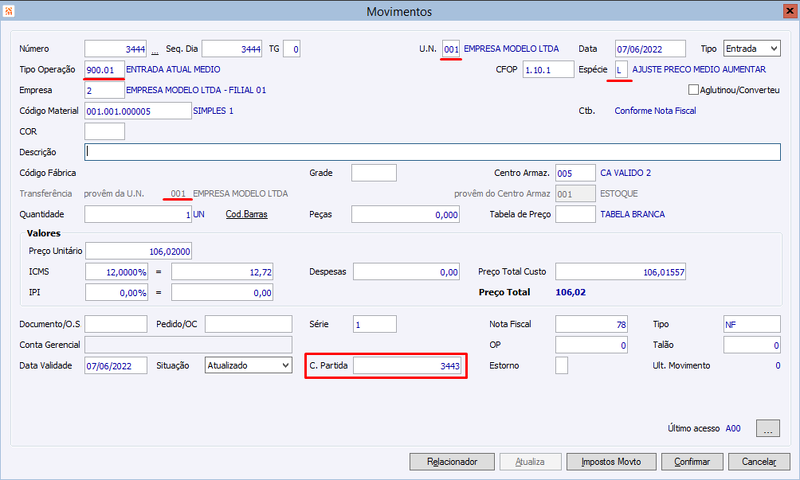Click the Tipo Operação field 900.01
Screen dimensions: 800x480
click(x=104, y=69)
